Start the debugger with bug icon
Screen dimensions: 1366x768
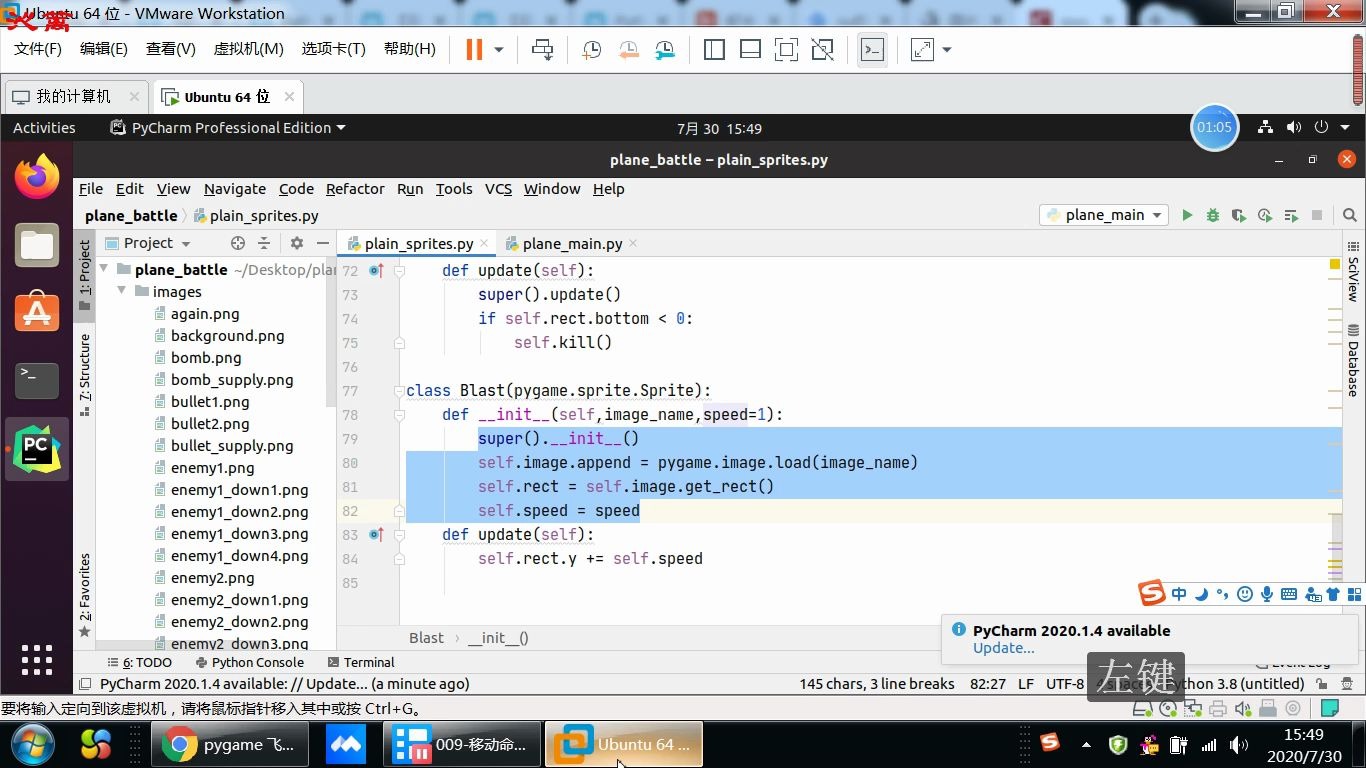(x=1211, y=215)
